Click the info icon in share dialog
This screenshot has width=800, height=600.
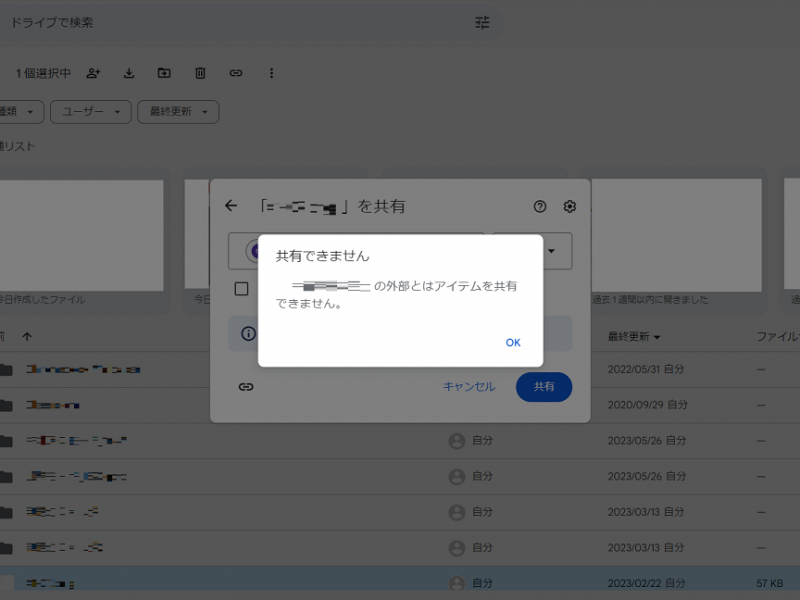point(248,334)
